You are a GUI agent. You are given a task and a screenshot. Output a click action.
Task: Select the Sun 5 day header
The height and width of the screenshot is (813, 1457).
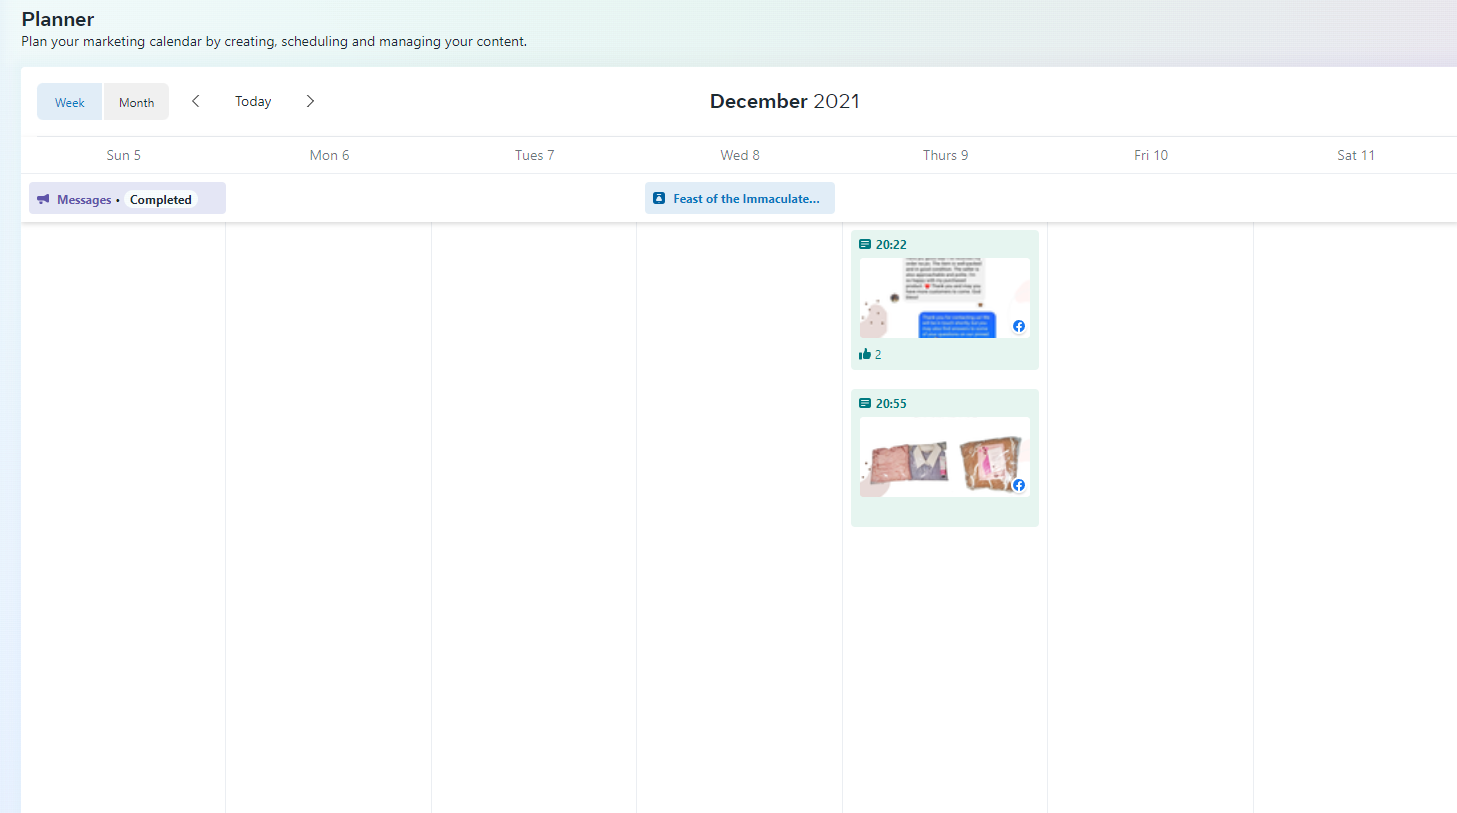pos(124,155)
